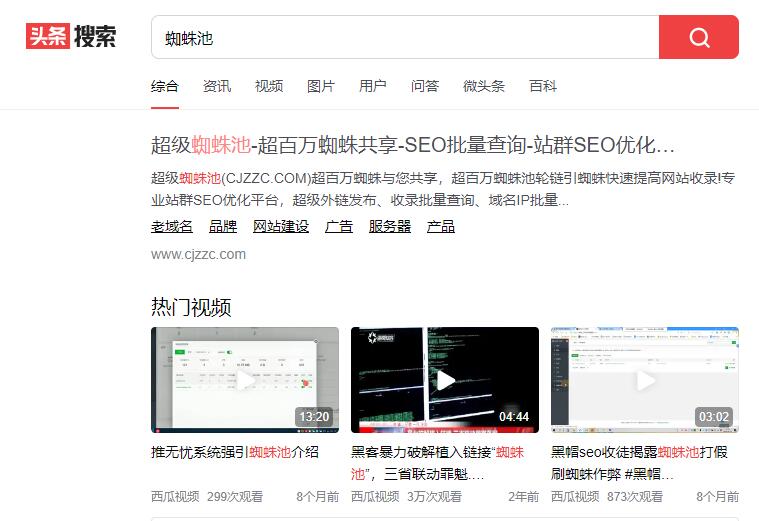Switch to the 资讯 tab
This screenshot has height=521, width=759.
(217, 86)
